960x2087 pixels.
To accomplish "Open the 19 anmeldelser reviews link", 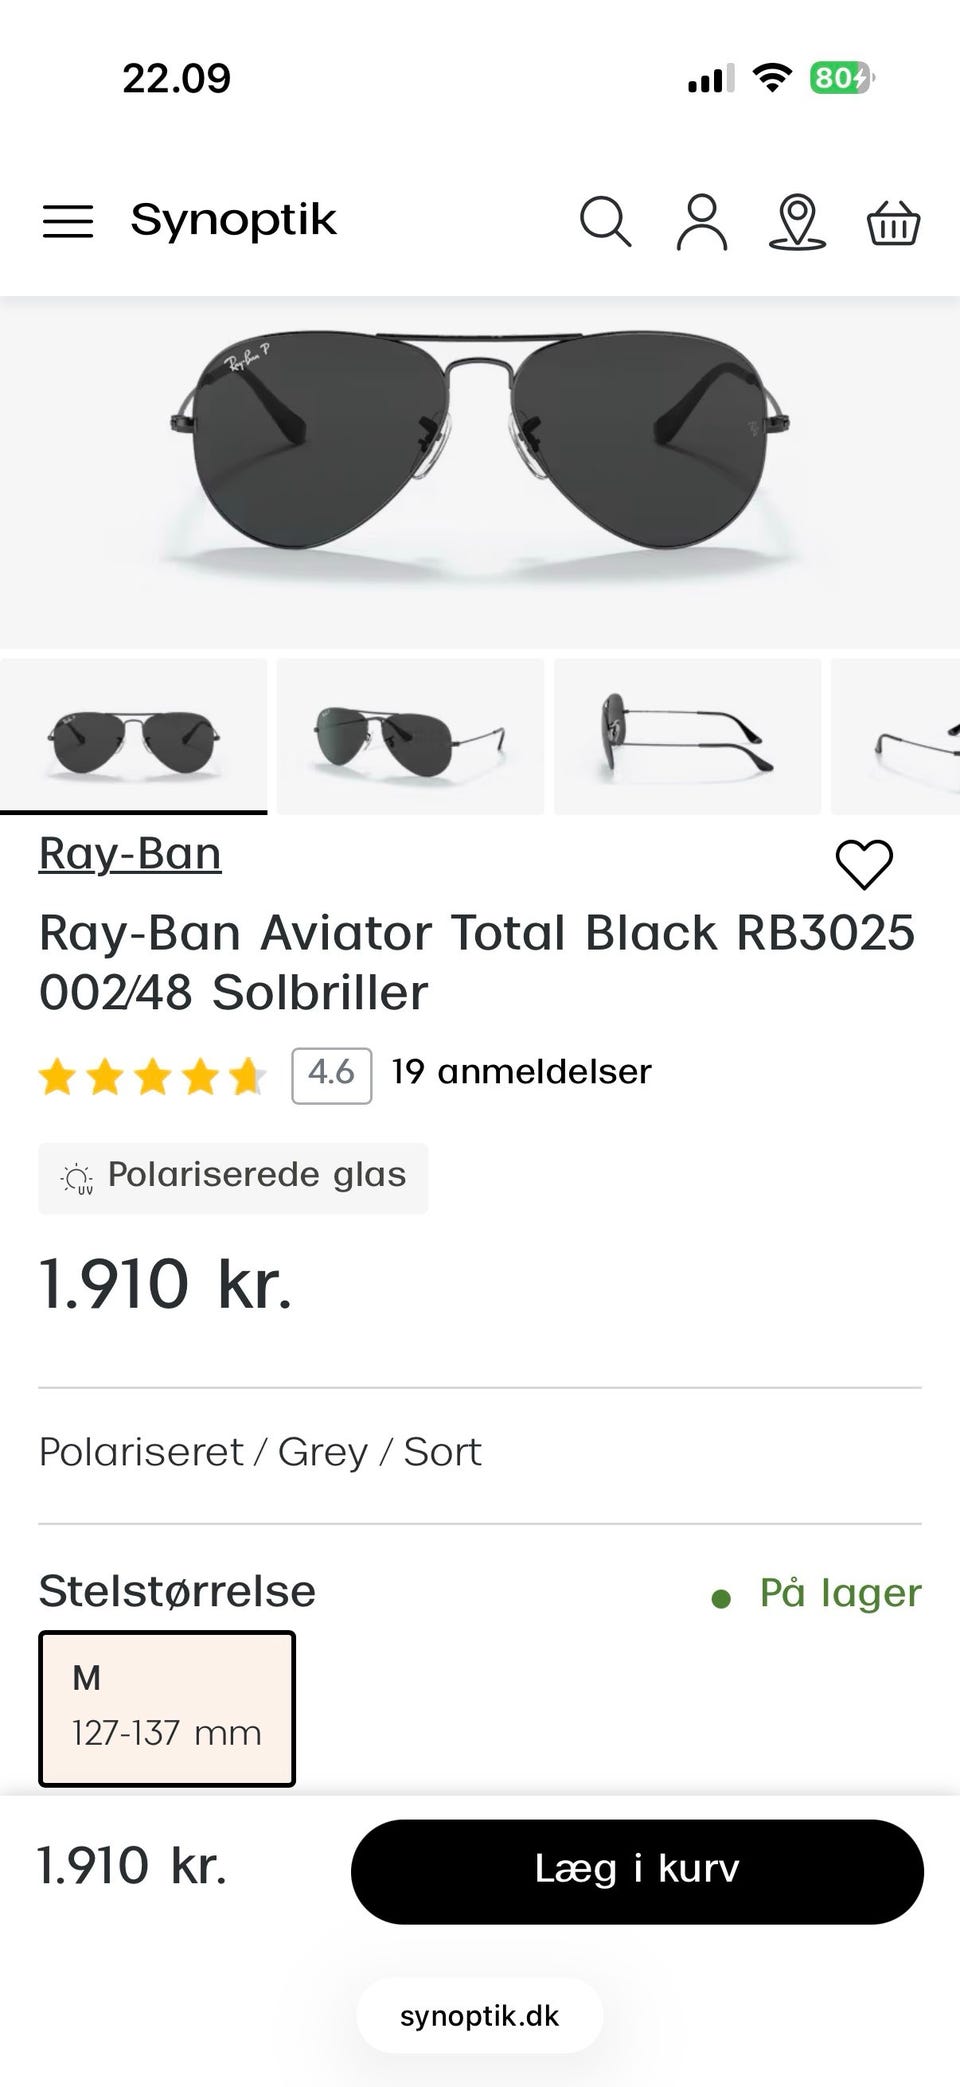I will point(521,1072).
